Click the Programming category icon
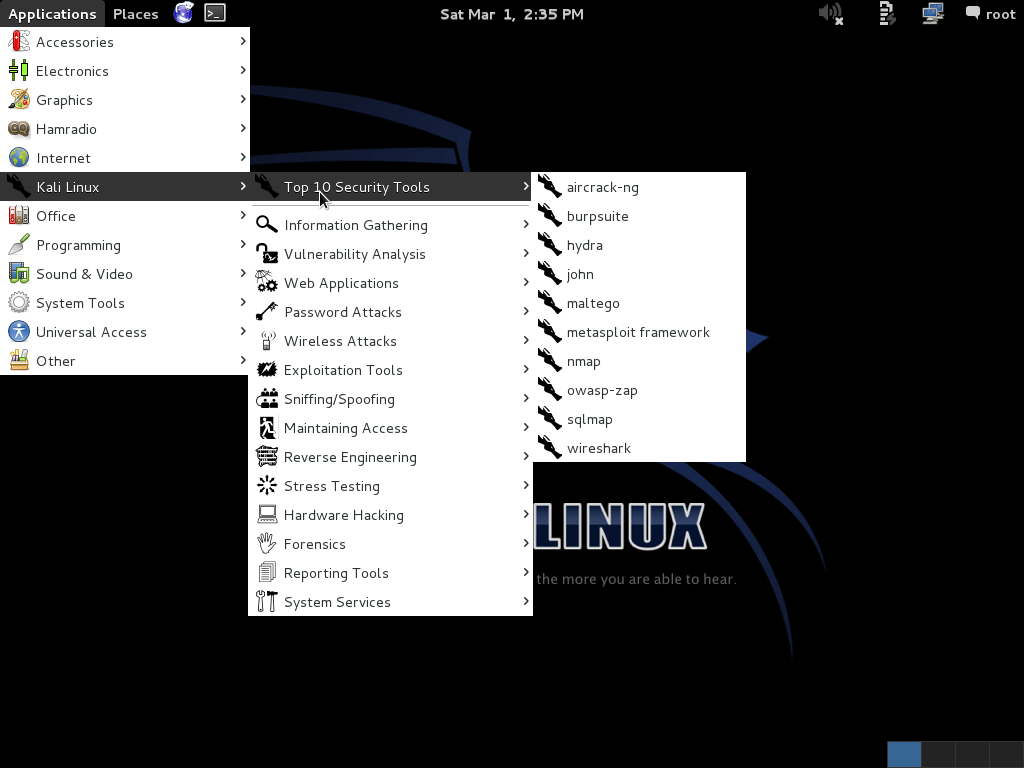The height and width of the screenshot is (768, 1024). click(x=19, y=245)
